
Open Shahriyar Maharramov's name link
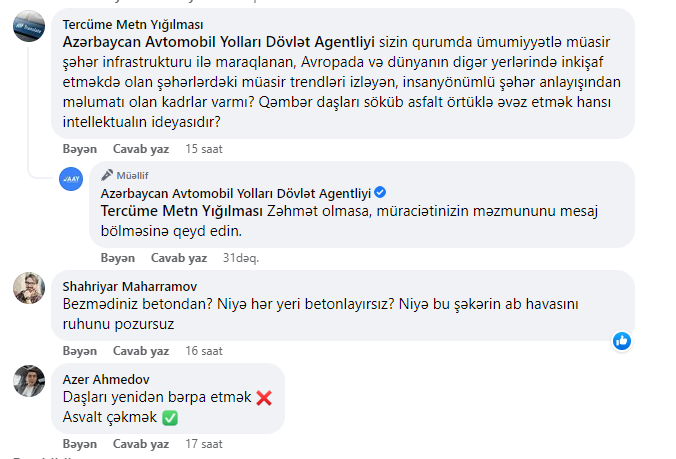(130, 284)
